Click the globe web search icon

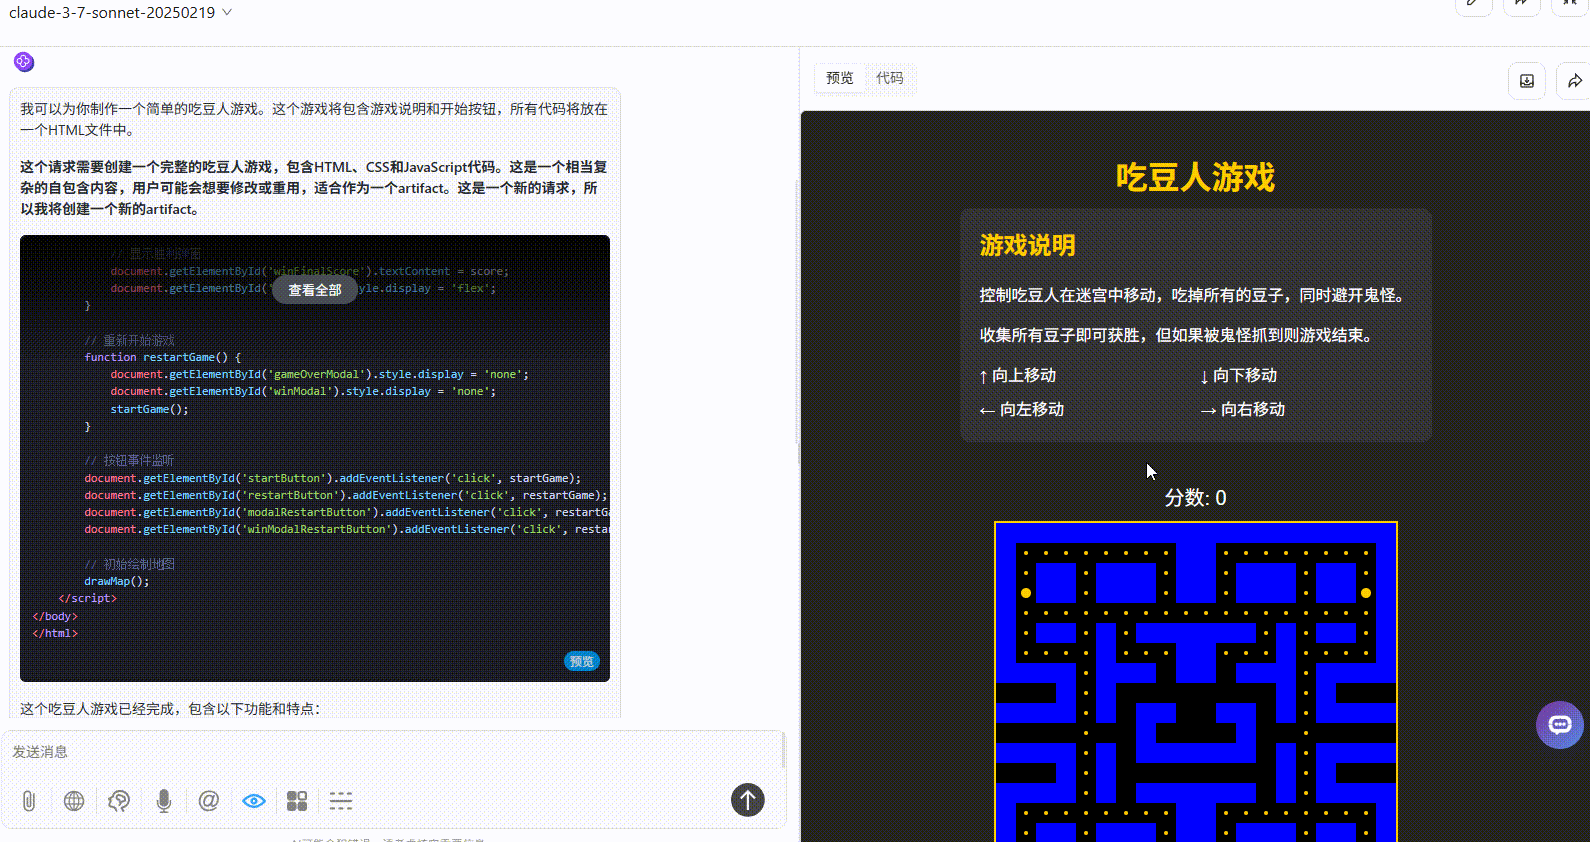point(74,800)
